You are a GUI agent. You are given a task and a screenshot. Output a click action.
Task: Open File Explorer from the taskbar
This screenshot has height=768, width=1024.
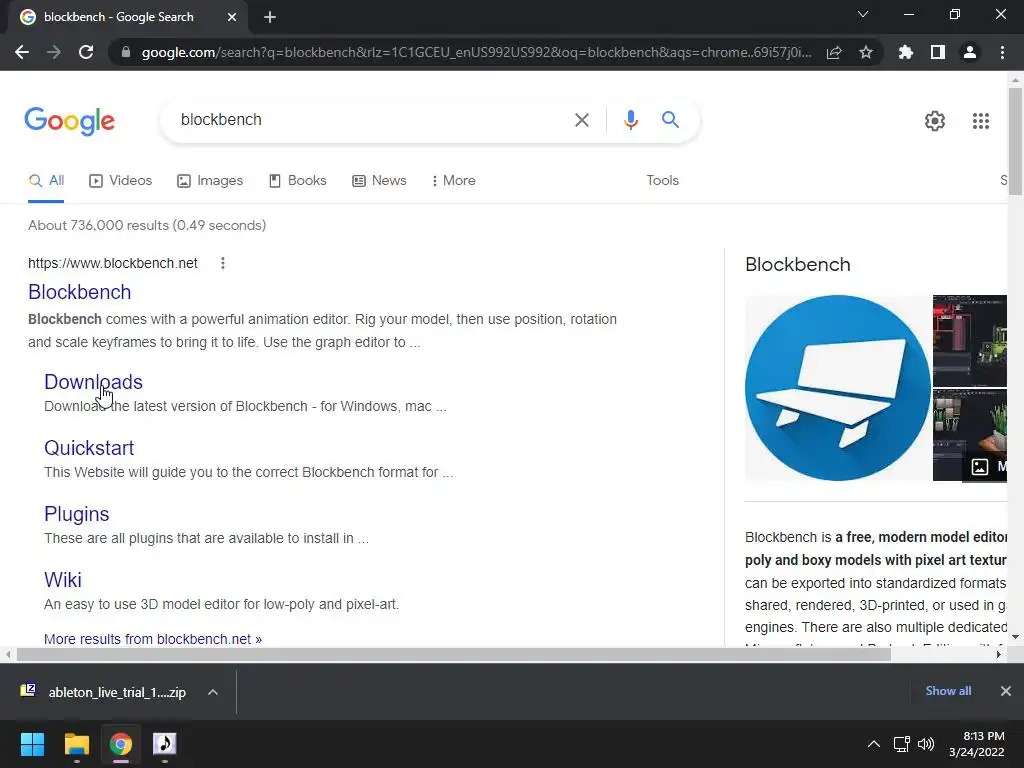[76, 744]
